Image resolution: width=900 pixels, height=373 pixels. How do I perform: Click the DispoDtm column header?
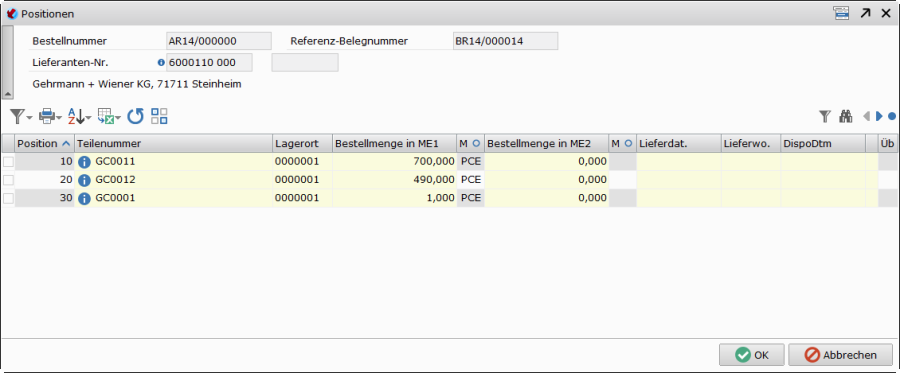pos(823,143)
